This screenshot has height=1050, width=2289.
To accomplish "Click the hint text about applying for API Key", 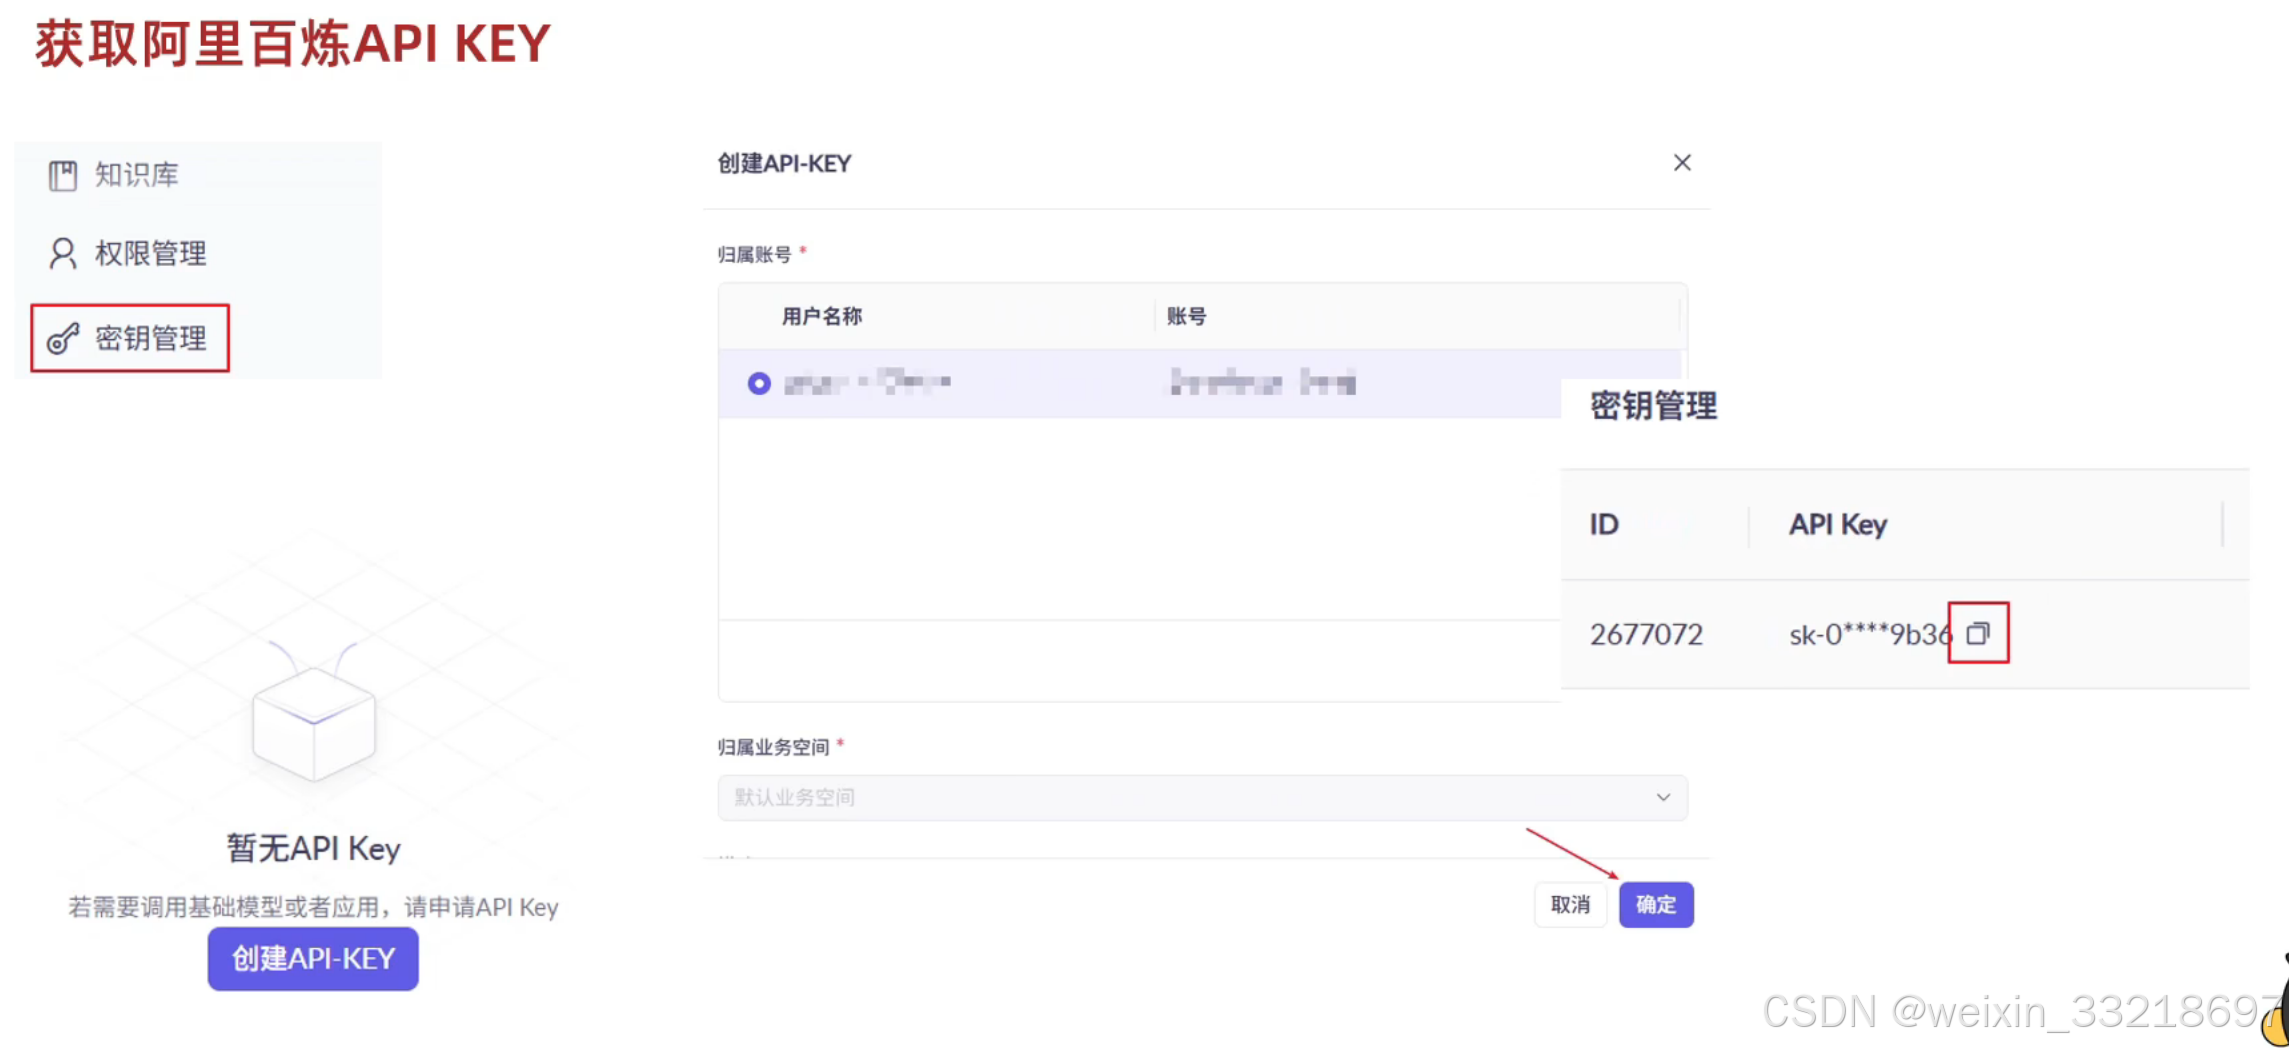I will (x=313, y=907).
